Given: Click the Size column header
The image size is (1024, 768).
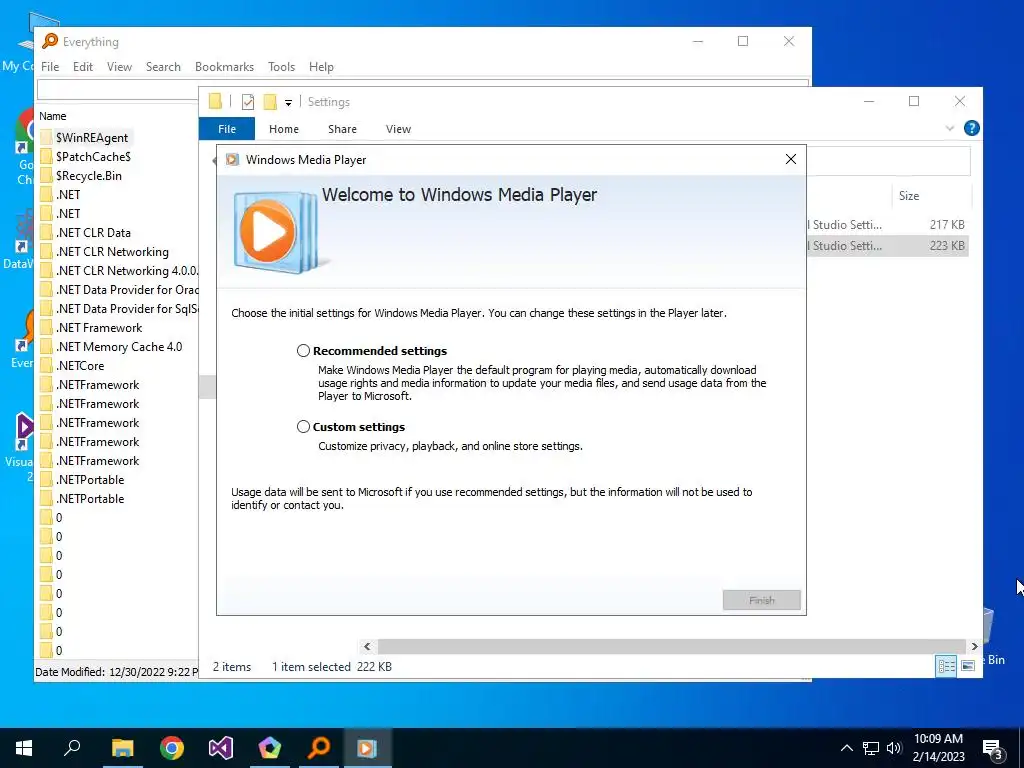Looking at the screenshot, I should [908, 195].
